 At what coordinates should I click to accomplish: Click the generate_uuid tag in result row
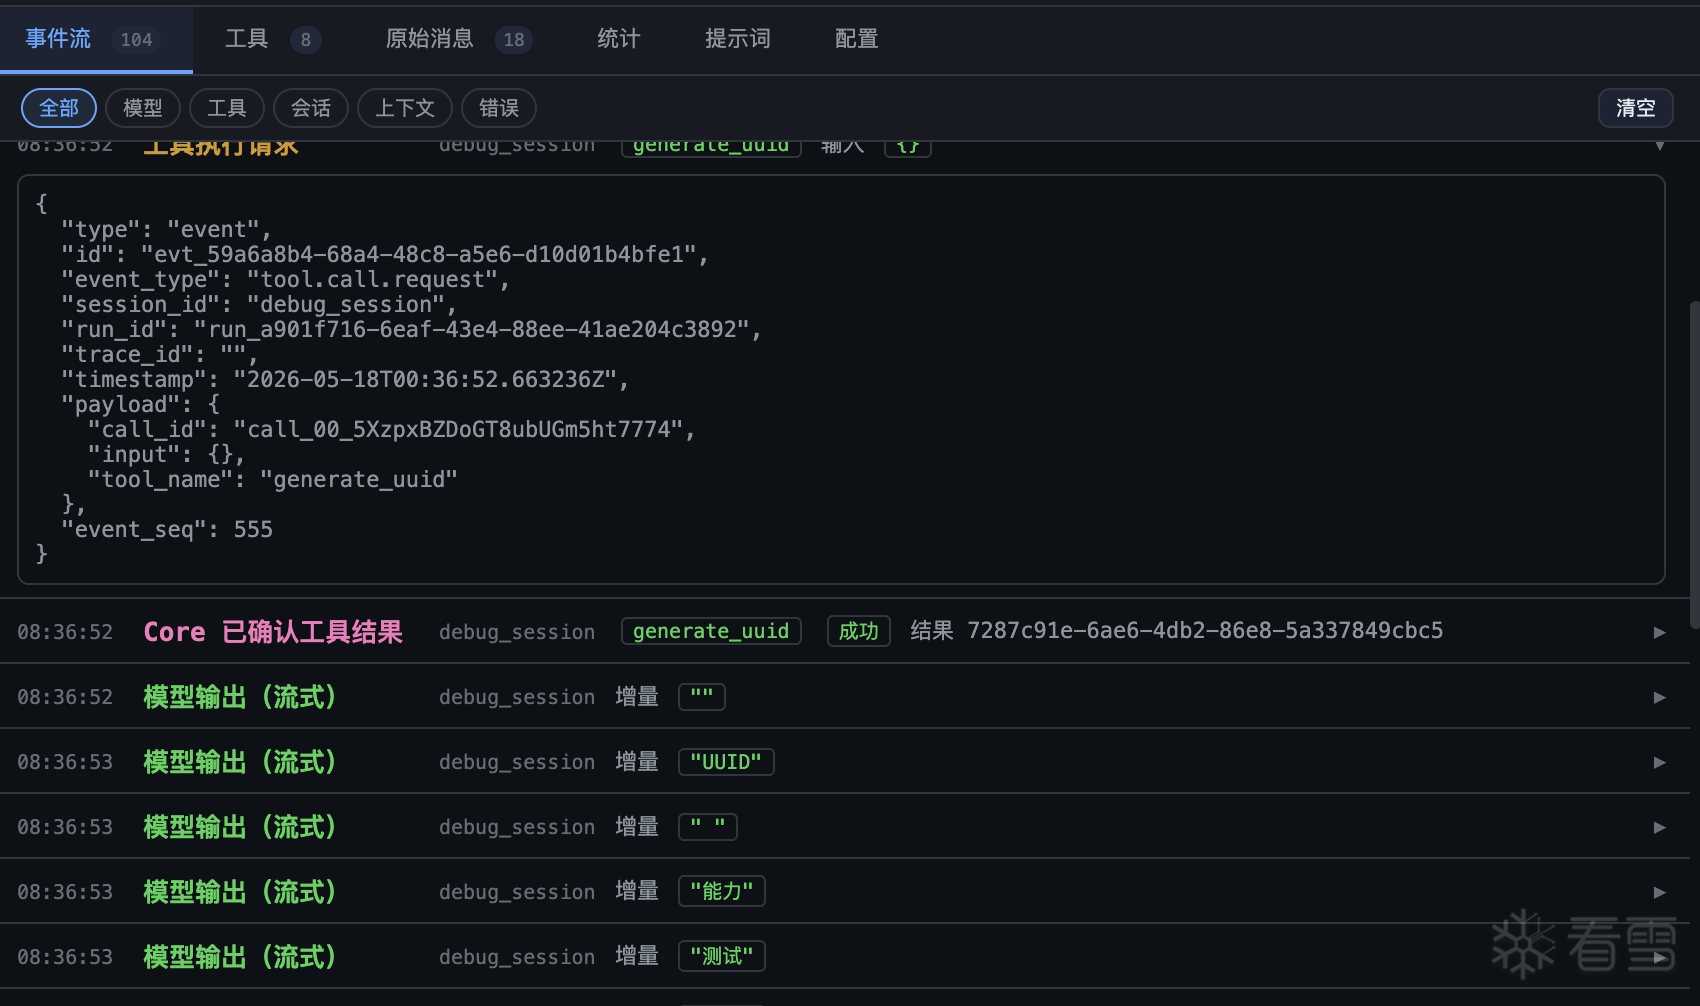tap(711, 631)
